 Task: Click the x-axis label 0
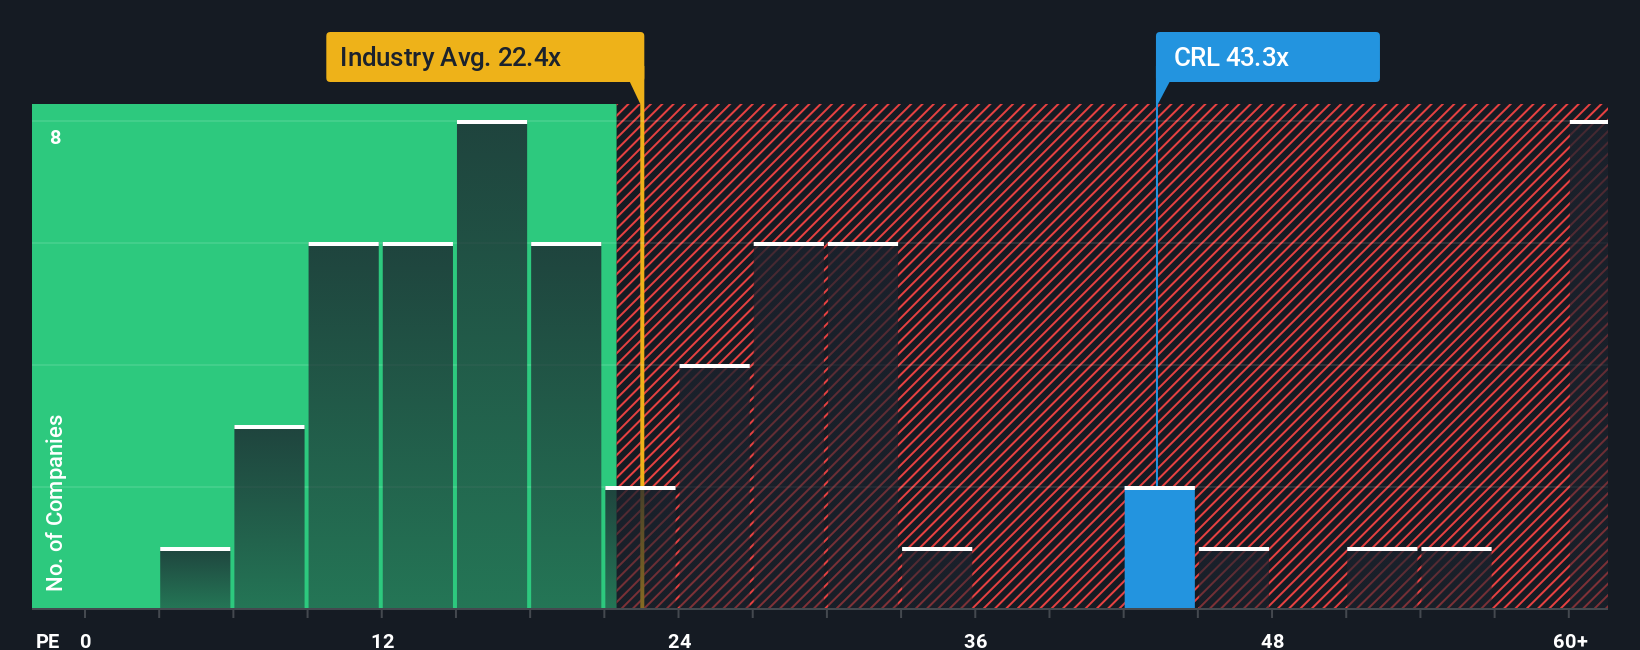(86, 640)
